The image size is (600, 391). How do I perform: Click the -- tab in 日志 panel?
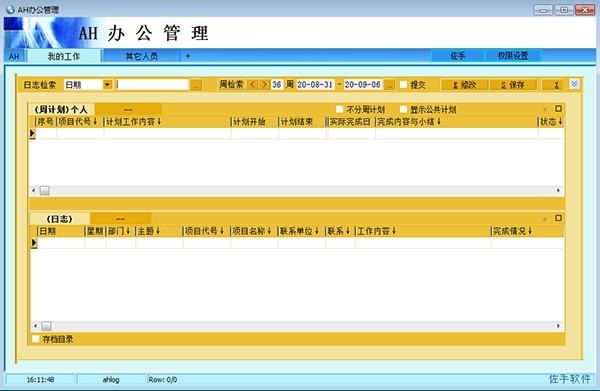121,219
